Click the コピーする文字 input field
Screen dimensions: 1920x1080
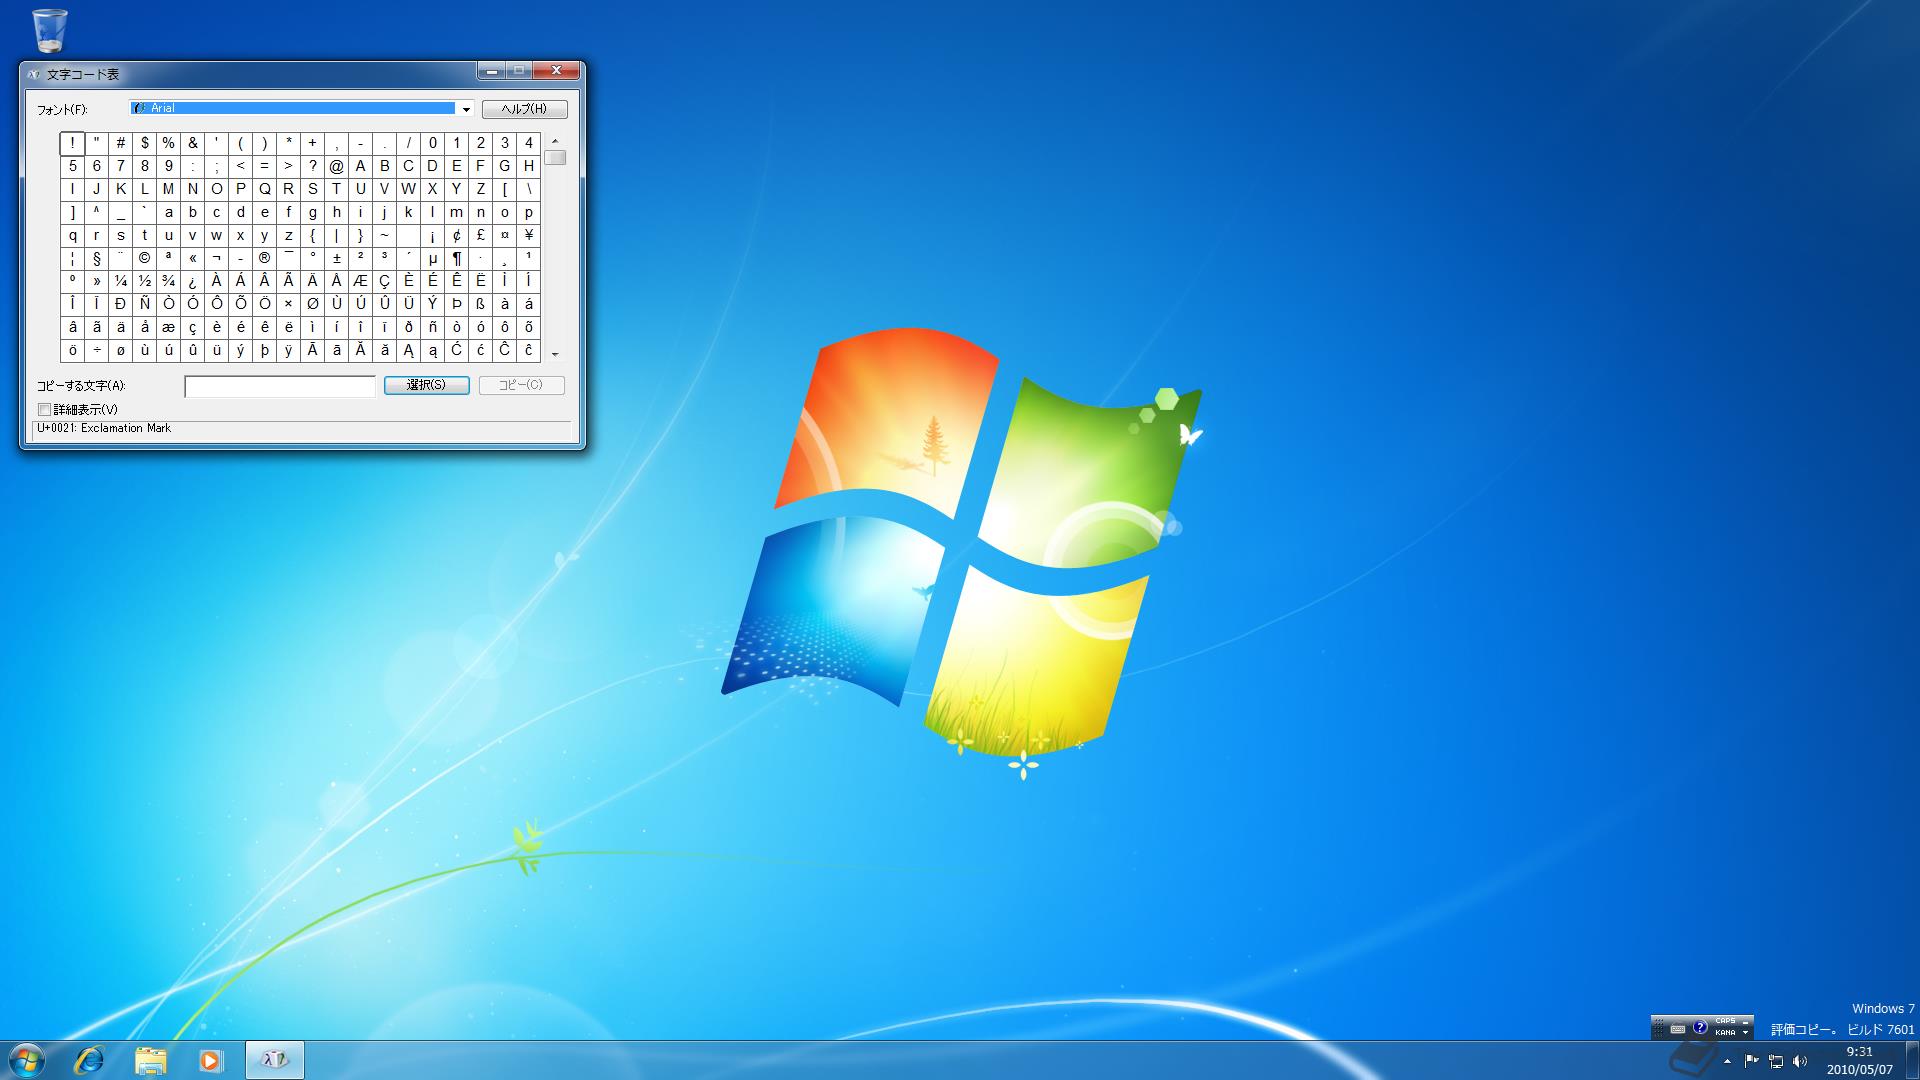(x=280, y=386)
